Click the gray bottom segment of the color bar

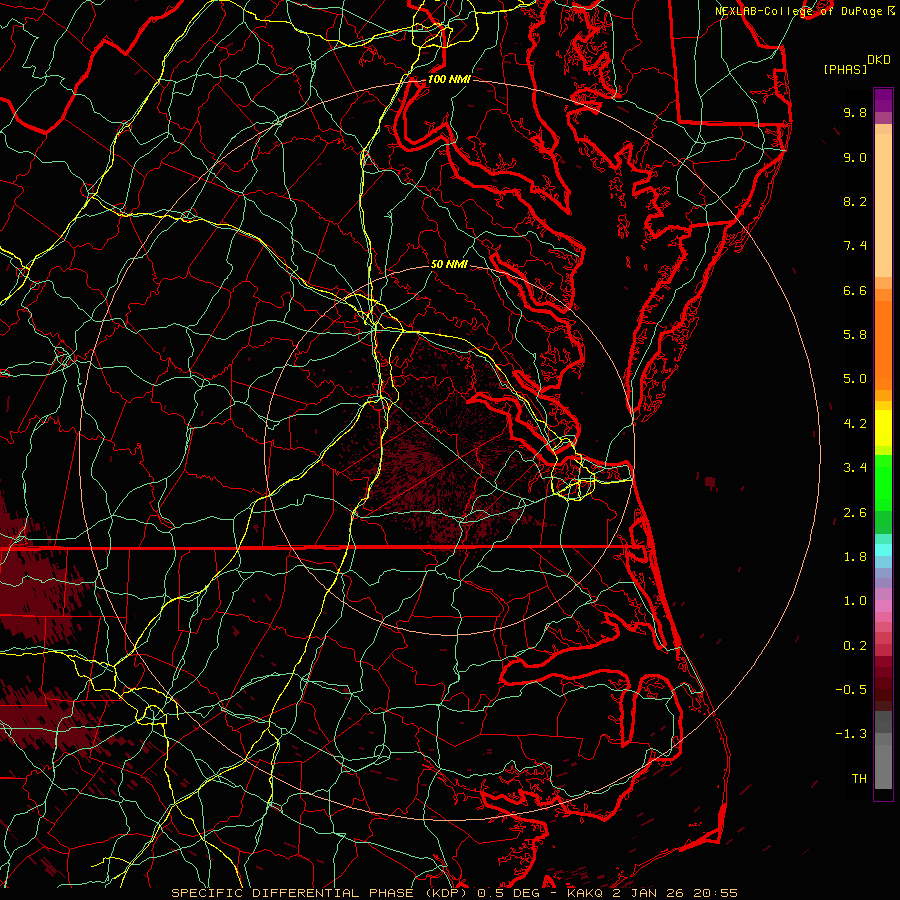tap(883, 761)
